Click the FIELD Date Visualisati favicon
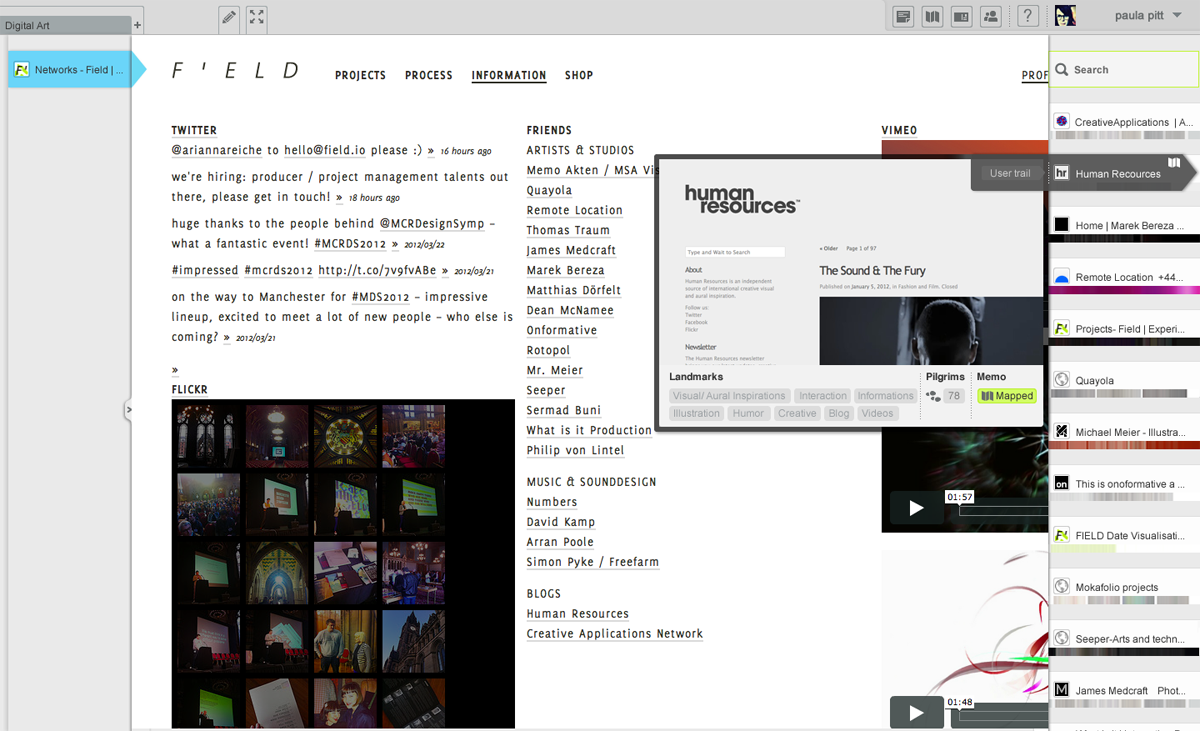The image size is (1200, 731). click(x=1062, y=535)
